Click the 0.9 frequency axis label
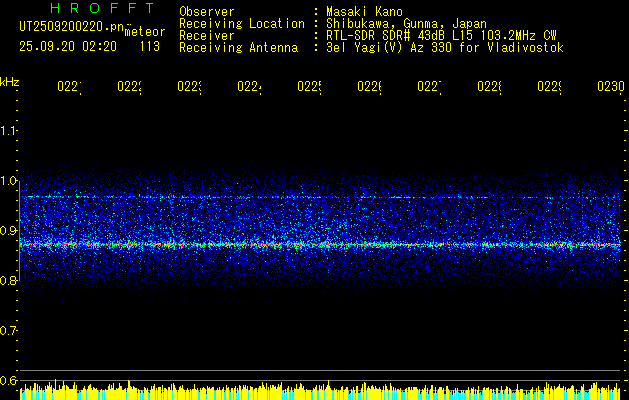The width and height of the screenshot is (629, 400). click(8, 231)
